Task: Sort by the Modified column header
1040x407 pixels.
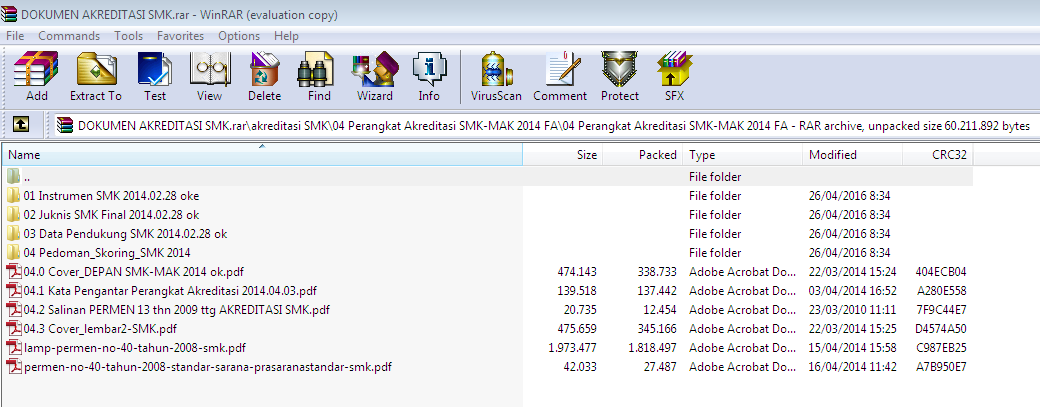Action: pyautogui.click(x=852, y=154)
